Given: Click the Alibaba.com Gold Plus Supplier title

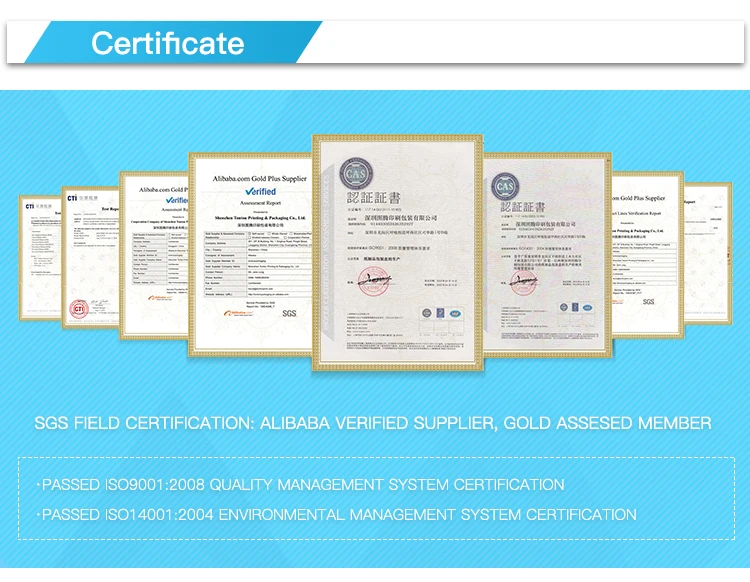Looking at the screenshot, I should [x=260, y=177].
